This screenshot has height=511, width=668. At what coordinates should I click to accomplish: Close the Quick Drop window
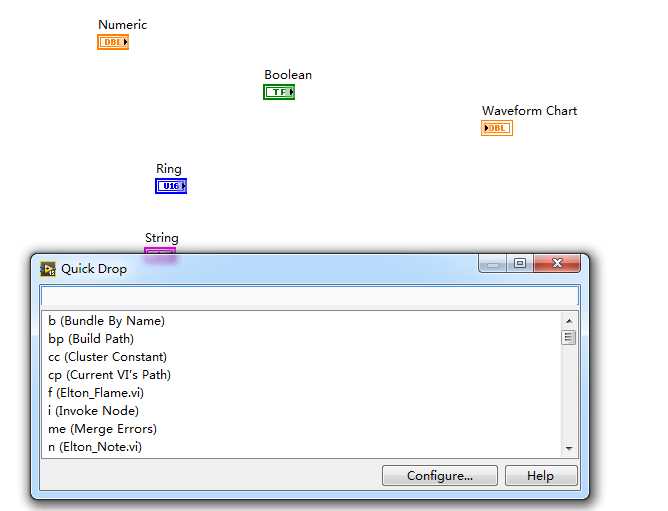(557, 264)
